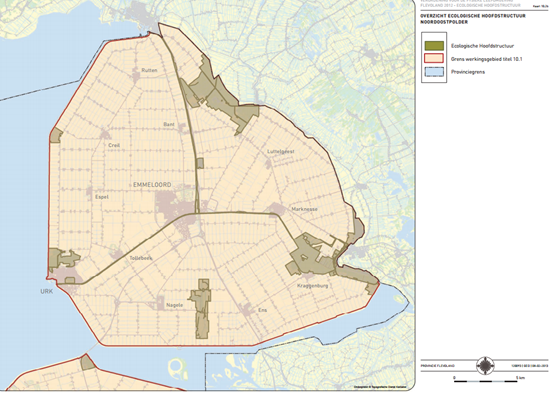Click the Ens village label
Screen dimensions: 550x393
tap(262, 310)
